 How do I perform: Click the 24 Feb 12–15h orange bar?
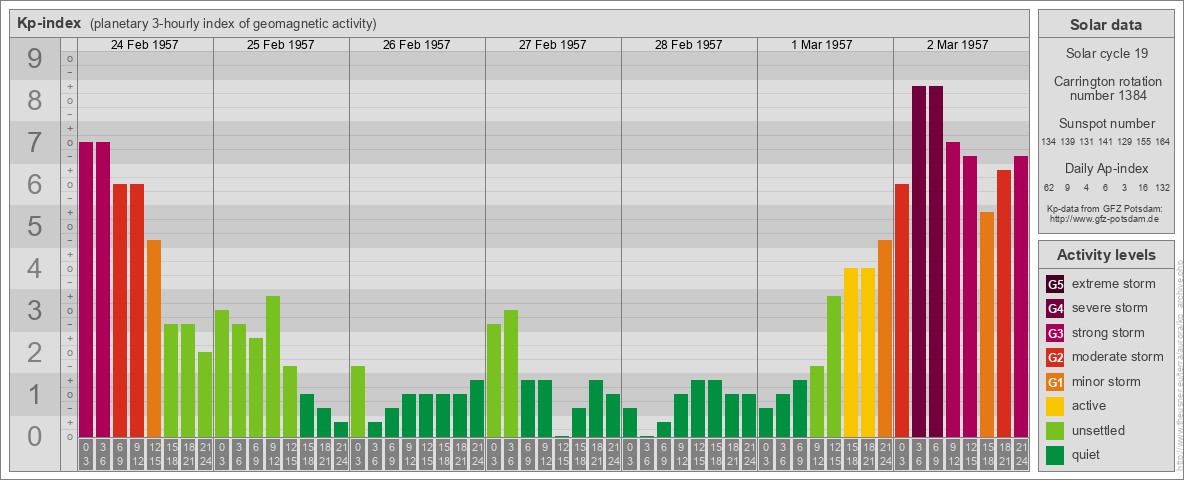[154, 338]
